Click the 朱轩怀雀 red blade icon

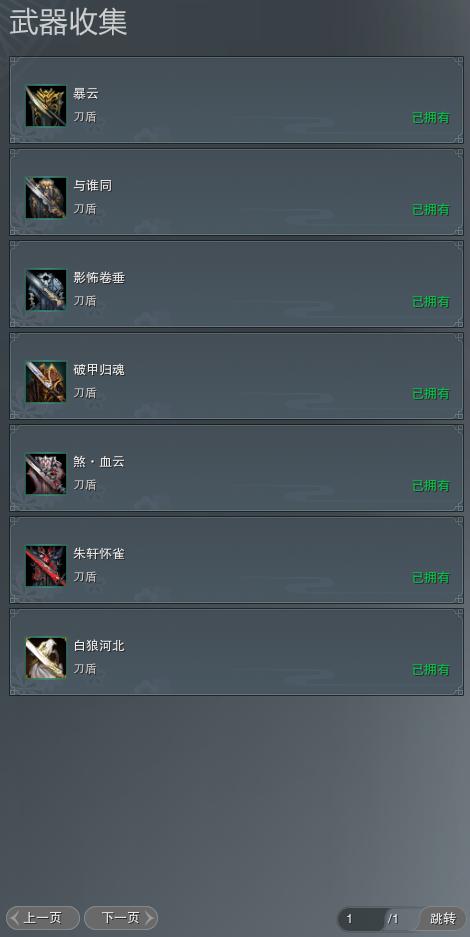(46, 566)
